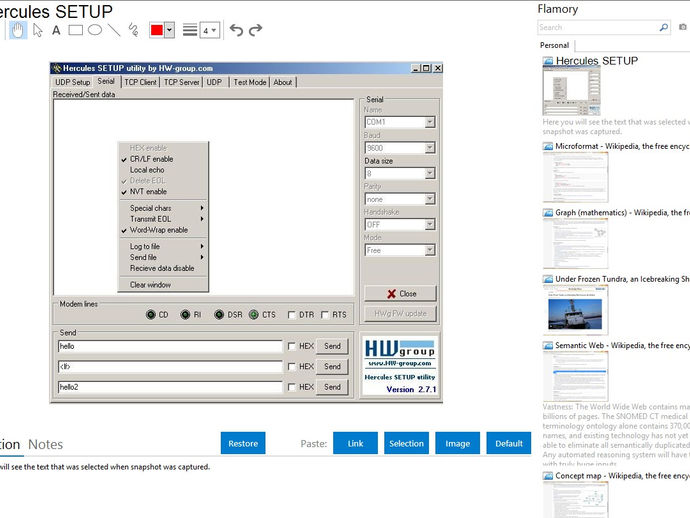Toggle HEX checkbox for hello2 row

(x=291, y=387)
